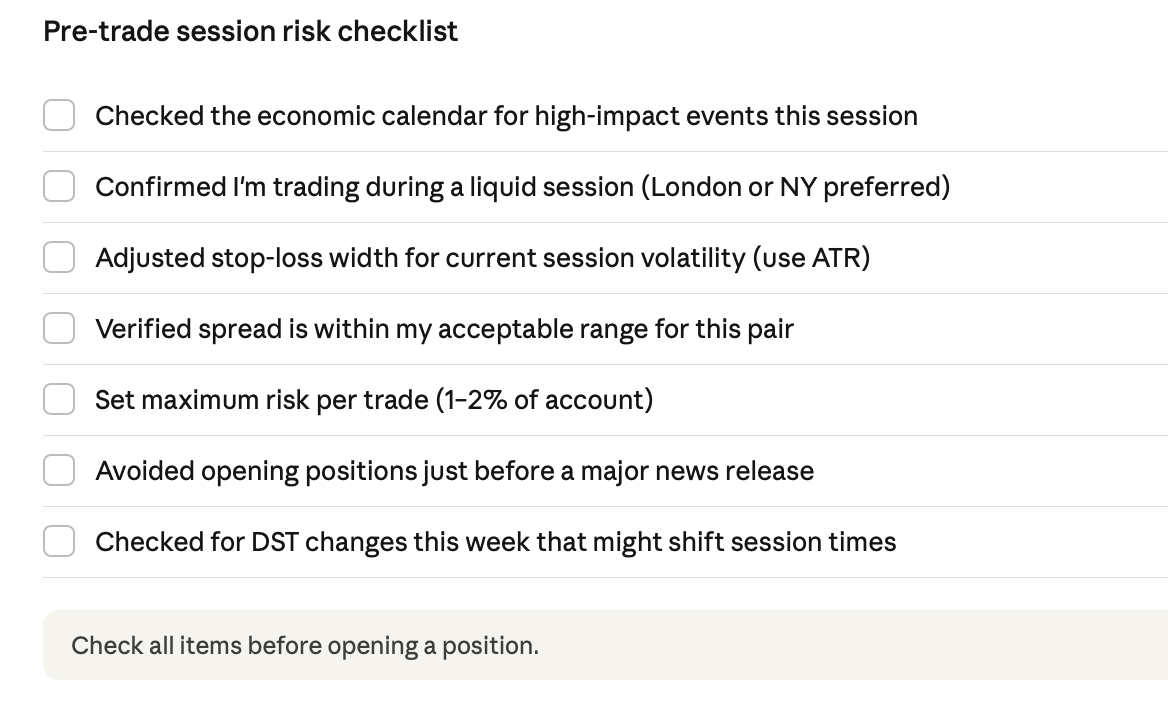Check the liquid session confirmation box
The image size is (1168, 703).
[59, 186]
